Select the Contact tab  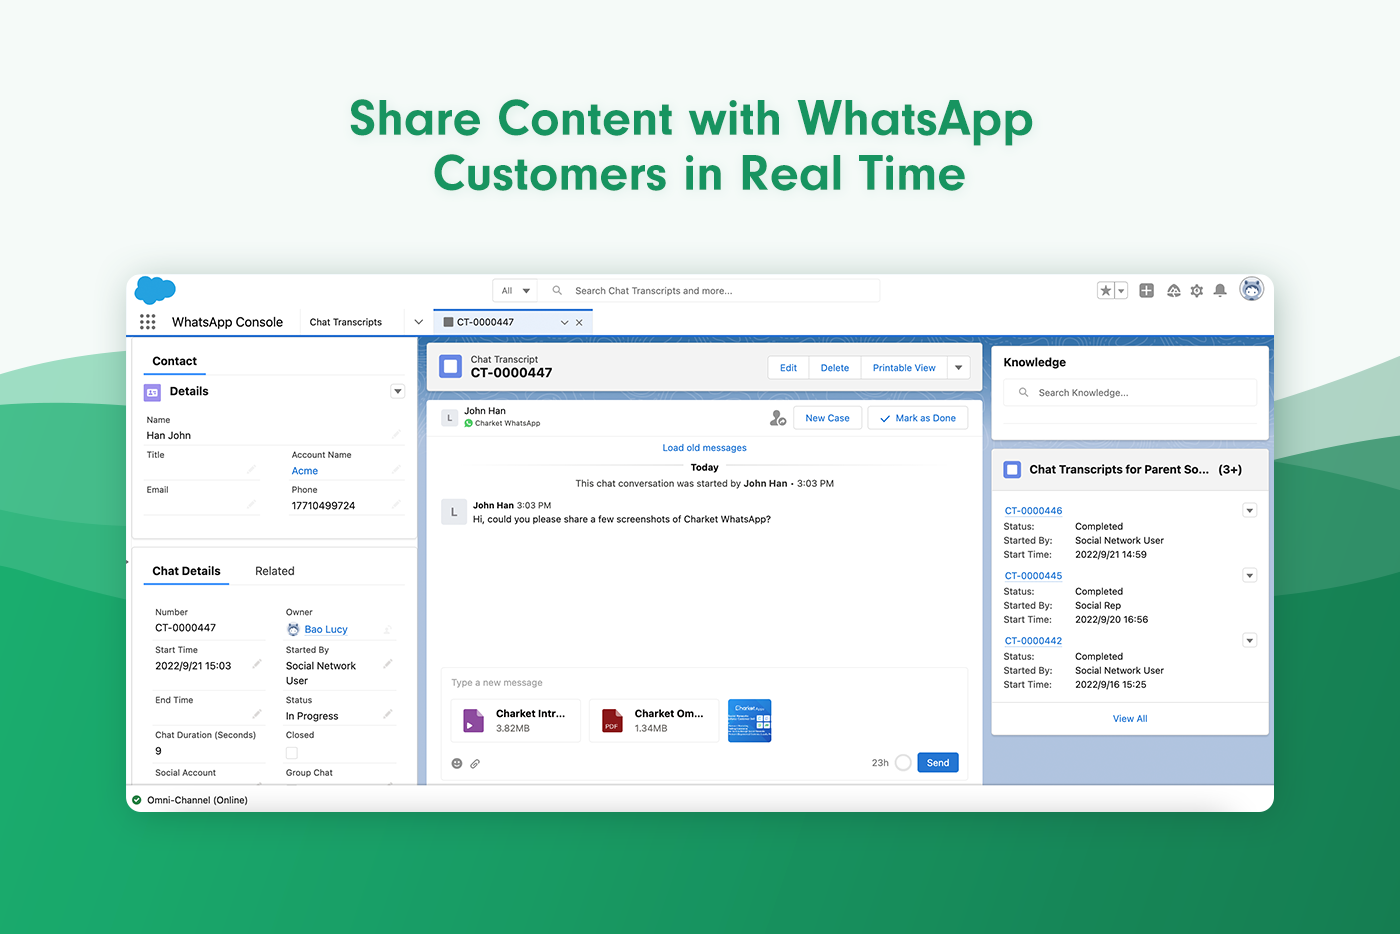coord(175,361)
